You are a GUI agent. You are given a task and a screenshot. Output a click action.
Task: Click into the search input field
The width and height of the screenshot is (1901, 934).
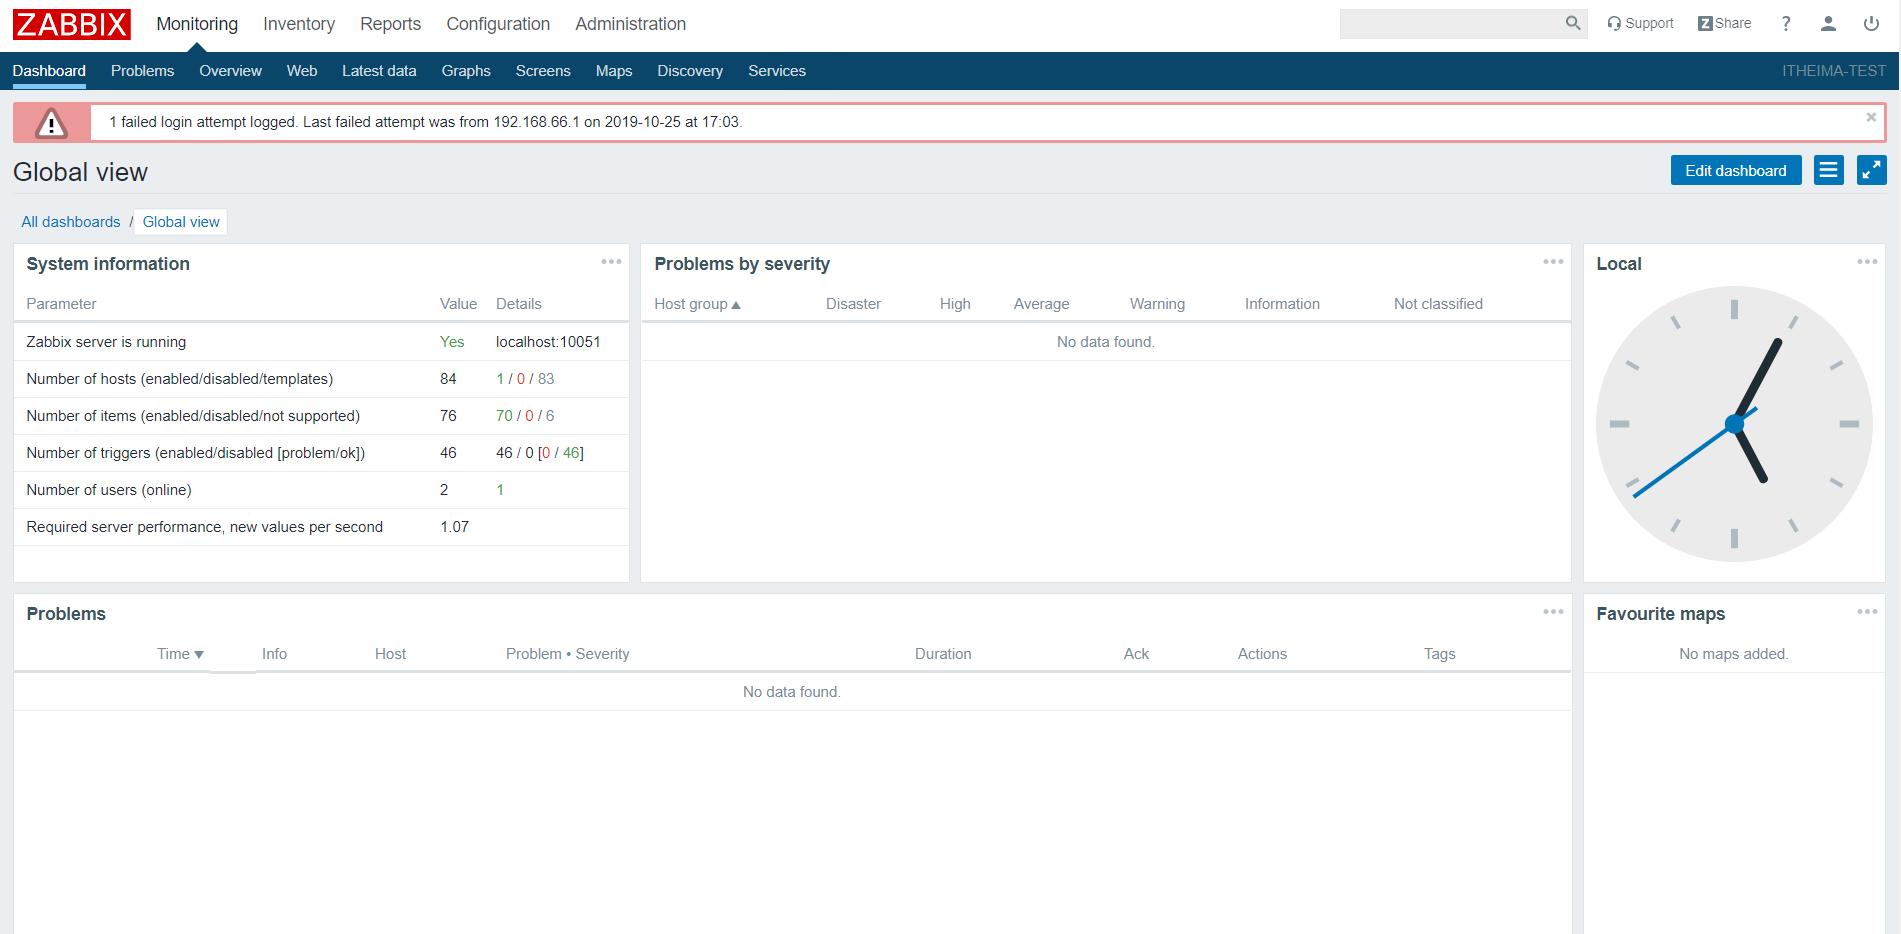[x=1450, y=24]
